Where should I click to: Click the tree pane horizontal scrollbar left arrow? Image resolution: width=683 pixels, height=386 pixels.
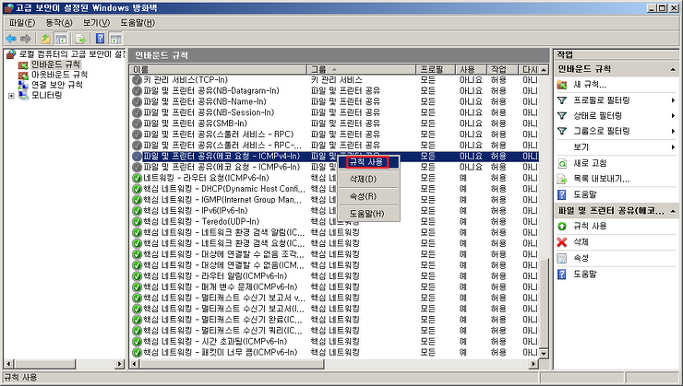coord(9,363)
